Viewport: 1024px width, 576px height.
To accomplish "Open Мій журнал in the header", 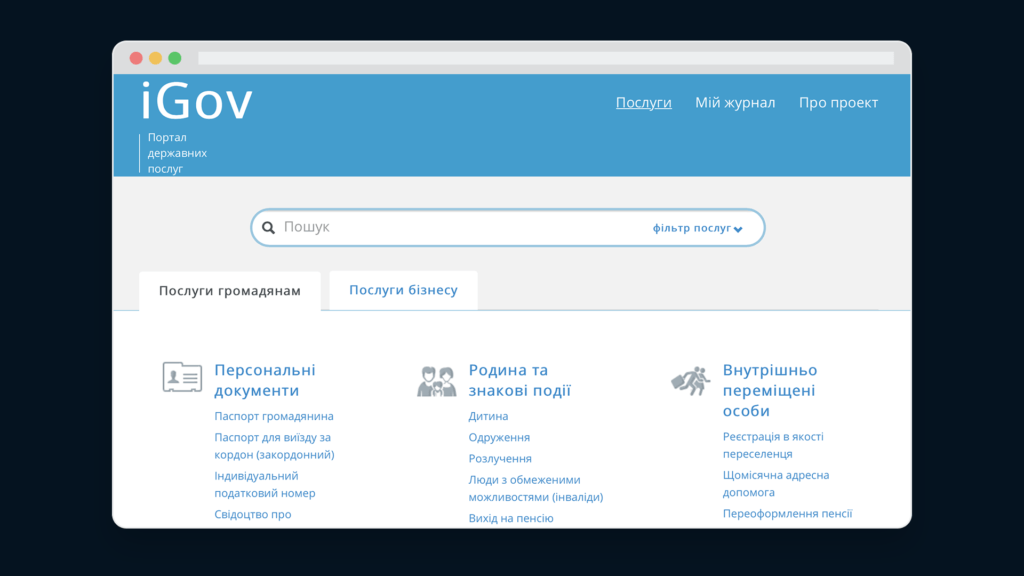I will pos(735,103).
